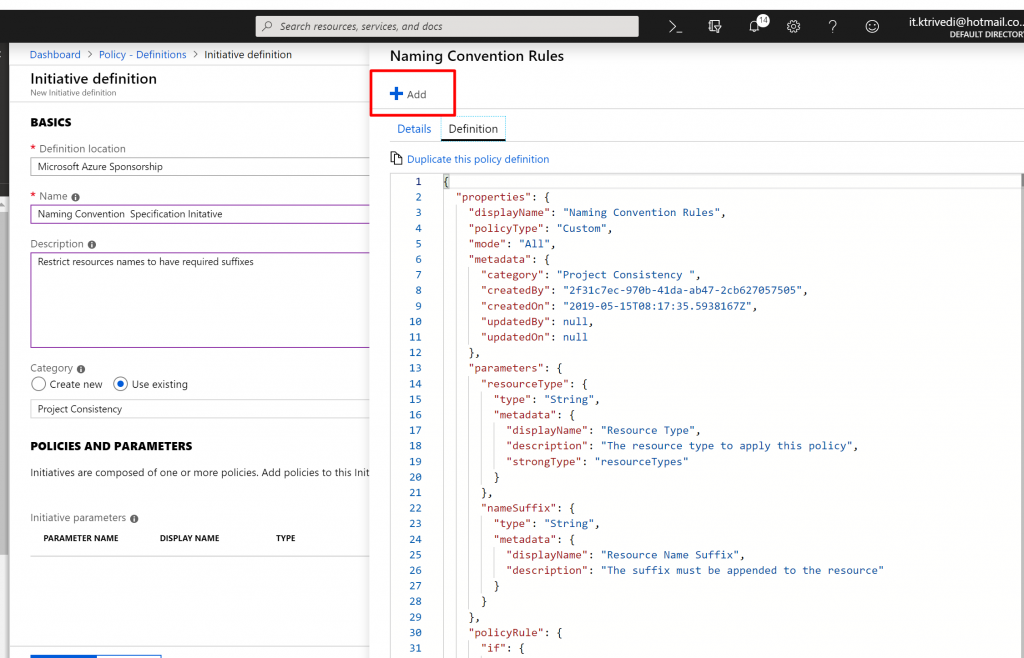Open the account menu for it.ktrivedi@hotmail
Screen dimensions: 1024x658
click(964, 27)
